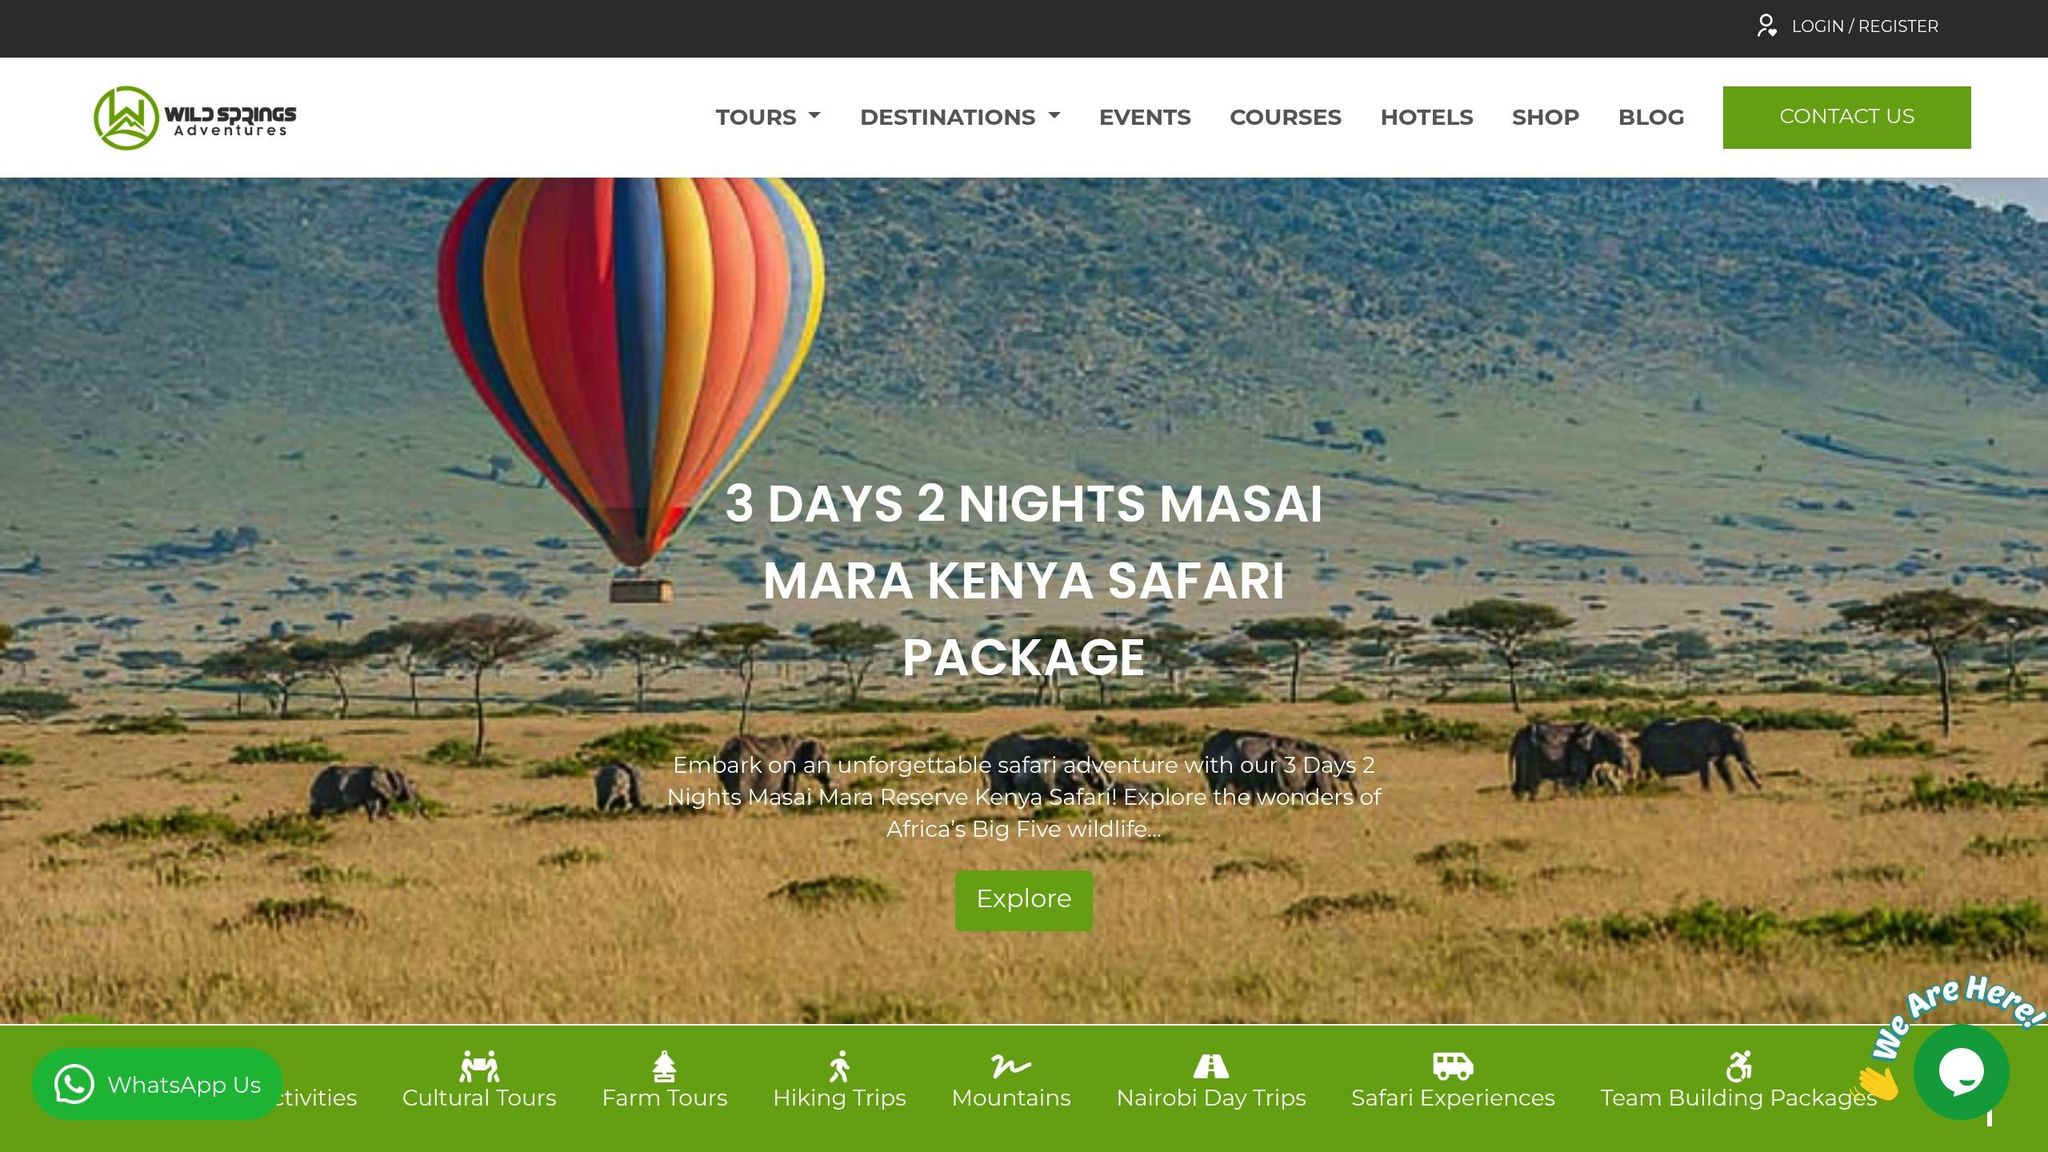Start a chat via WhatsApp Us button

click(x=157, y=1084)
